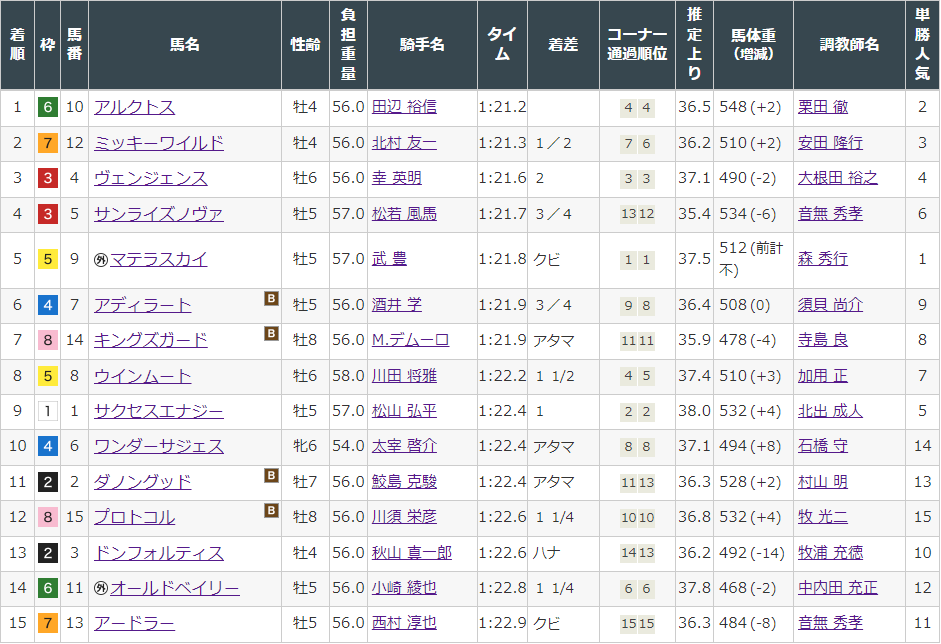Open trainer 中内田 充正 profile

pyautogui.click(x=838, y=588)
